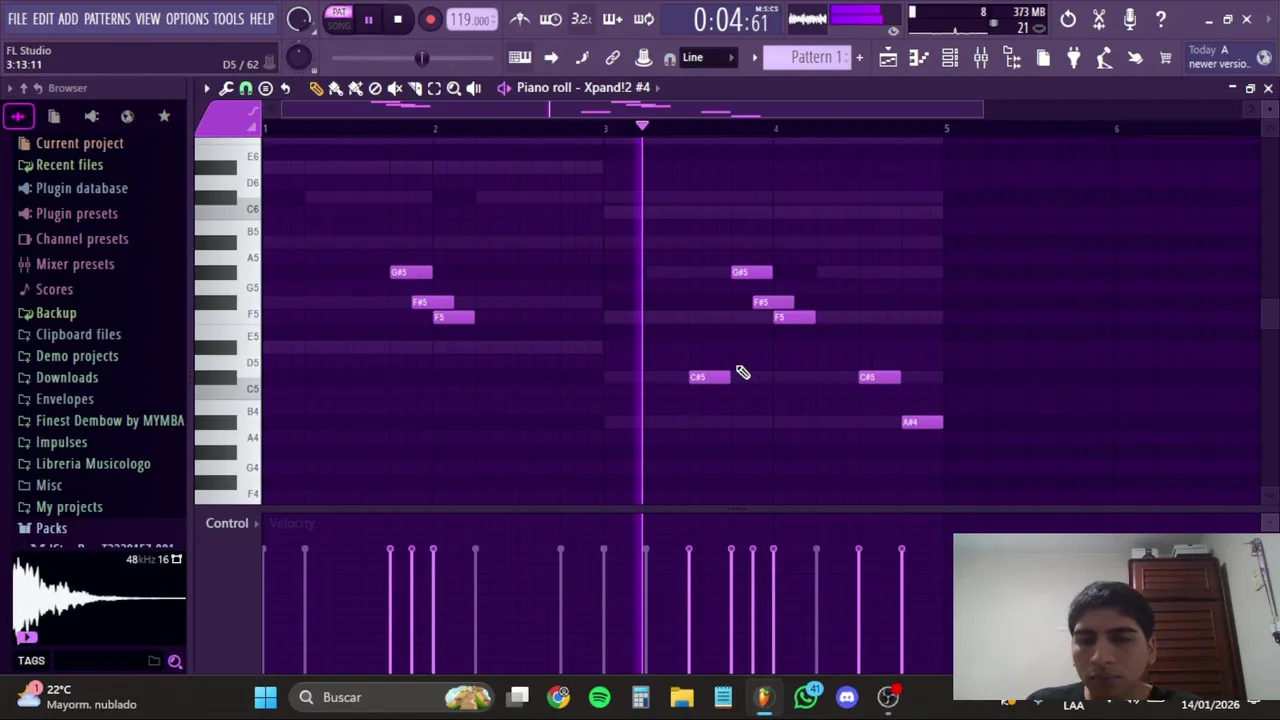Open piano roll stamp options icon
Screen dimensions: 1280x720
[266, 88]
